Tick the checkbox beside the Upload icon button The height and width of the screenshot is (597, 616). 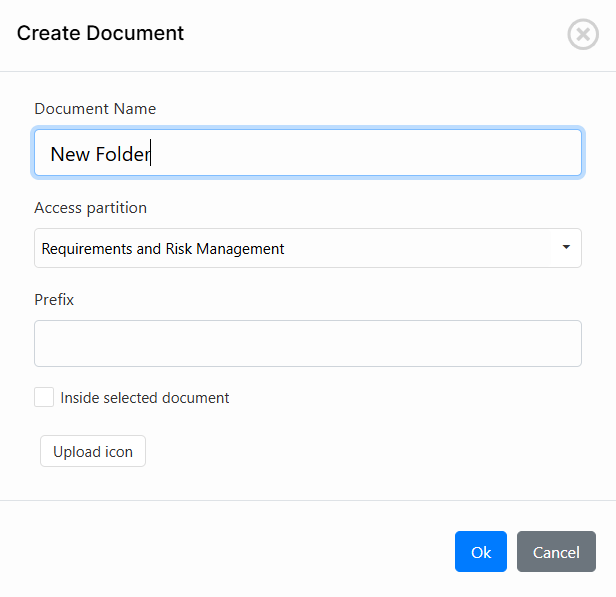[44, 397]
